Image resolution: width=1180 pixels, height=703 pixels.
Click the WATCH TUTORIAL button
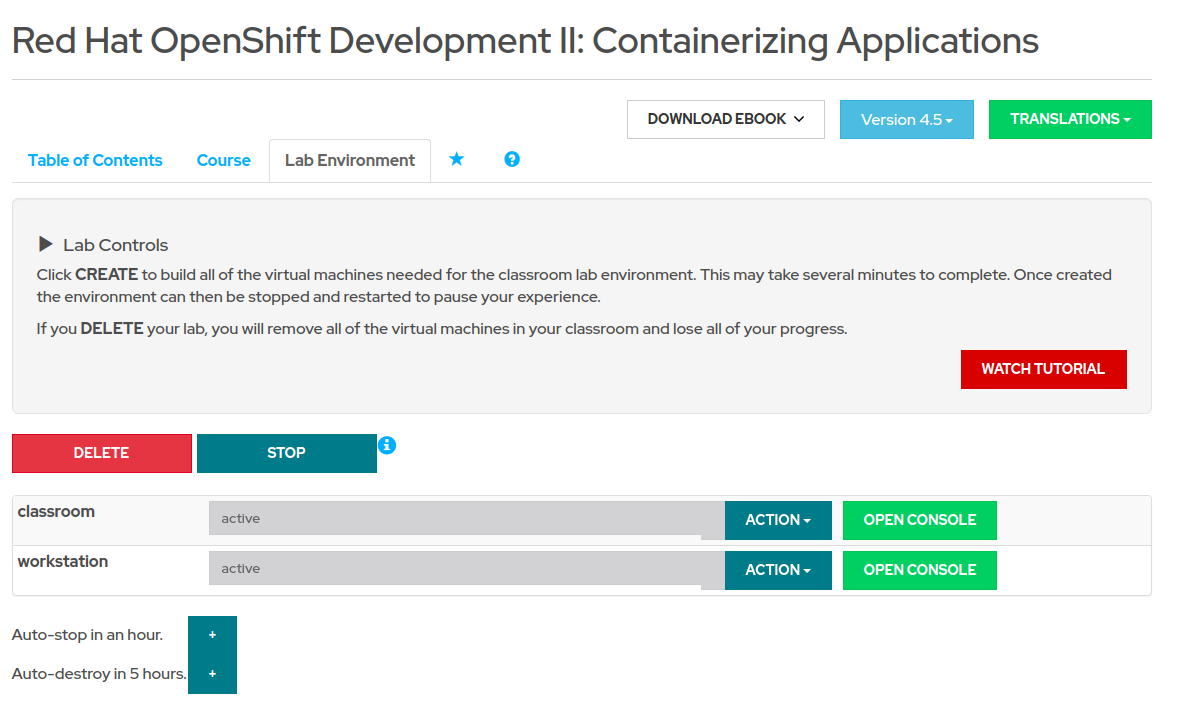pyautogui.click(x=1042, y=369)
